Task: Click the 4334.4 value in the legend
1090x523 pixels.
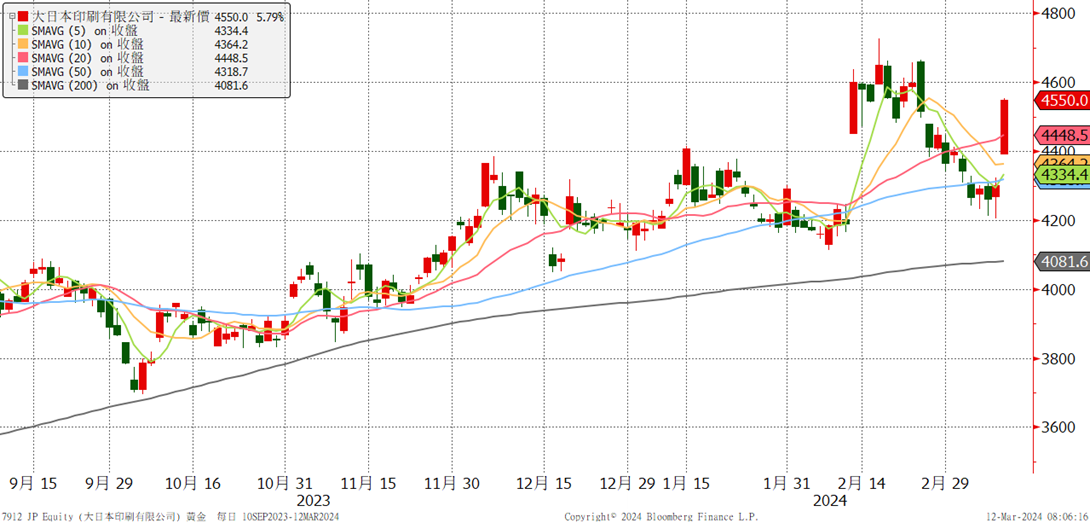Action: point(231,31)
